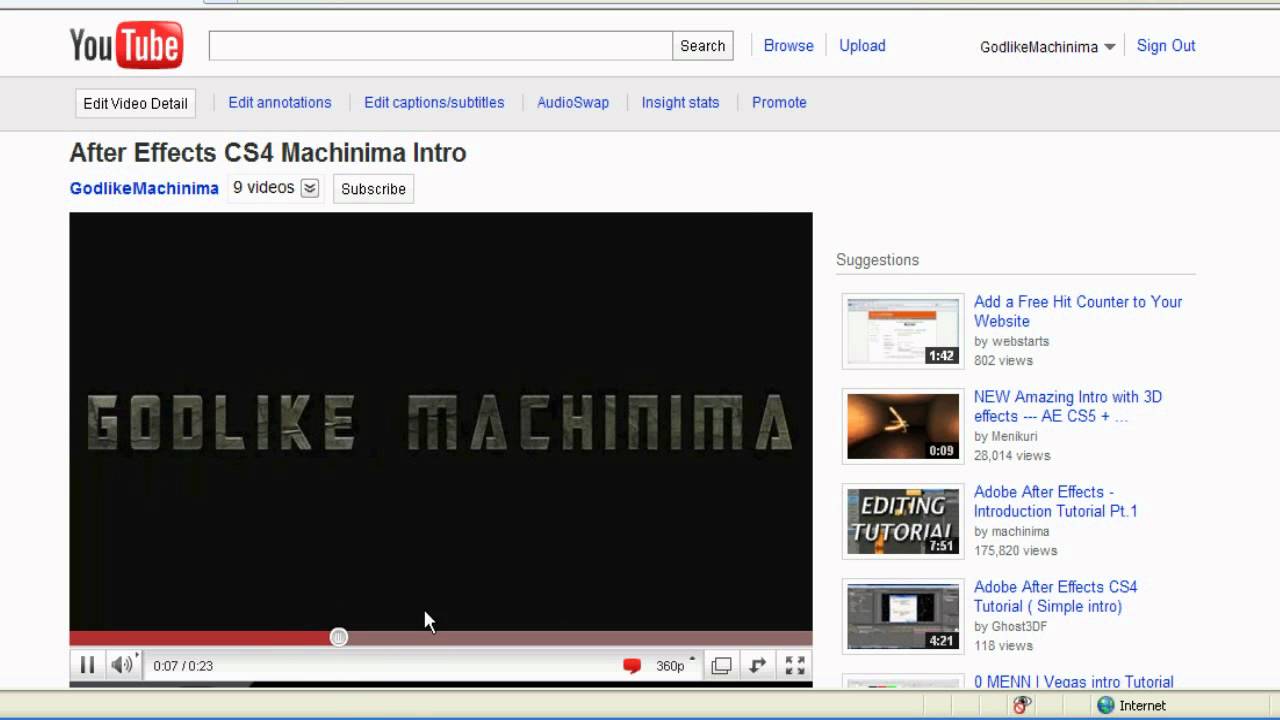Viewport: 1280px width, 720px height.
Task: Open the GodlikeMachinima account dropdown
Action: point(1047,47)
